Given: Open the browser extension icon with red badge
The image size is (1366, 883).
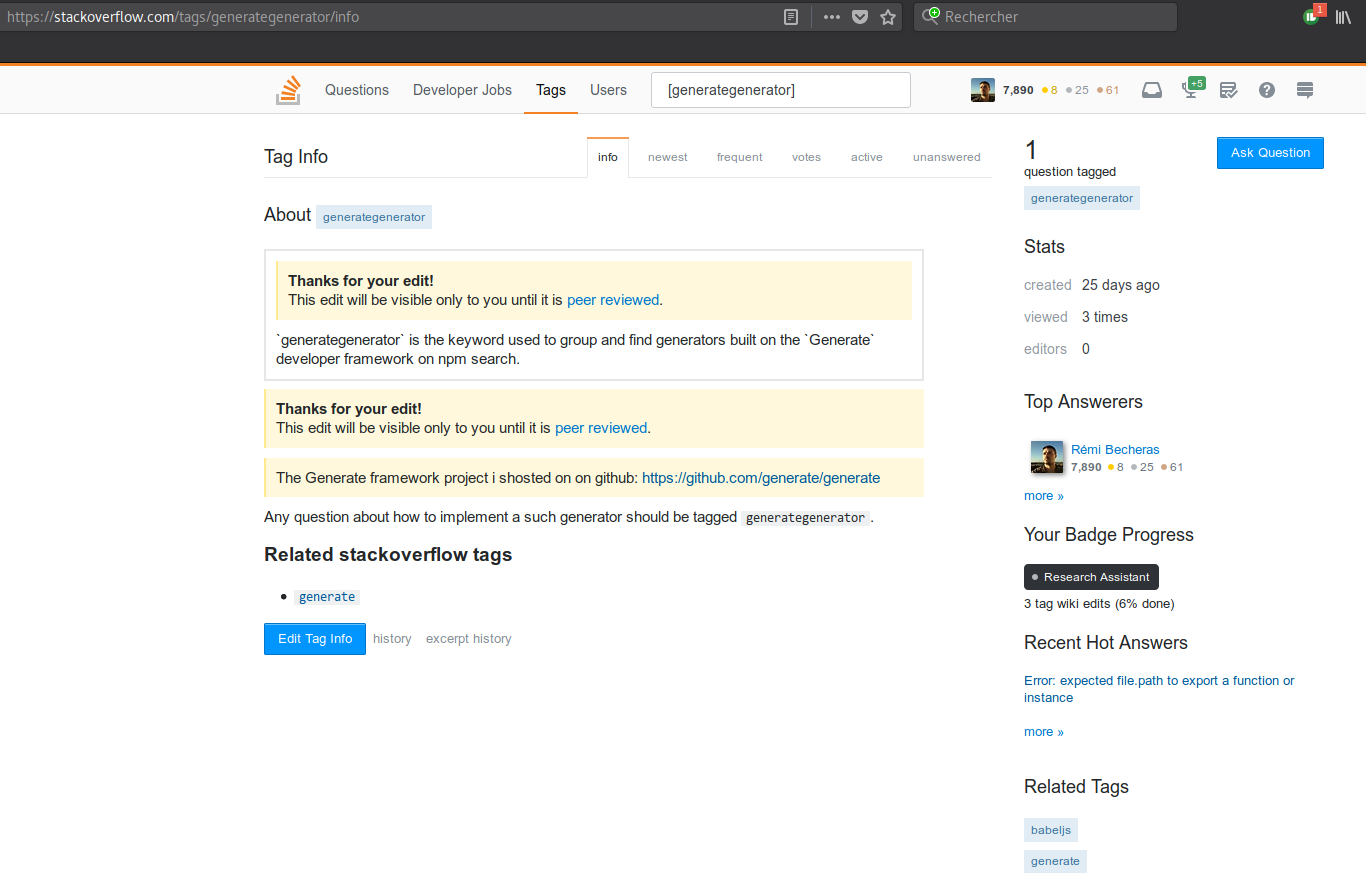Looking at the screenshot, I should 1313,15.
